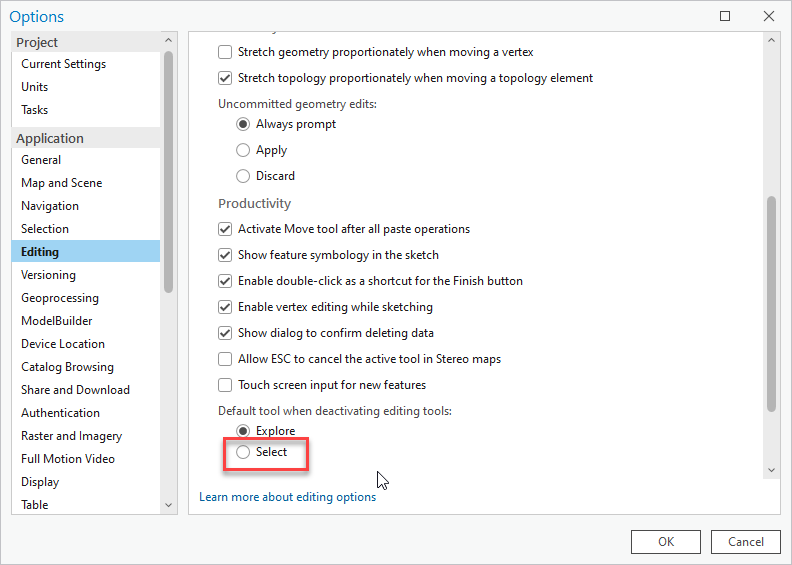Open the Geoprocessing options page
792x565 pixels.
click(x=60, y=298)
